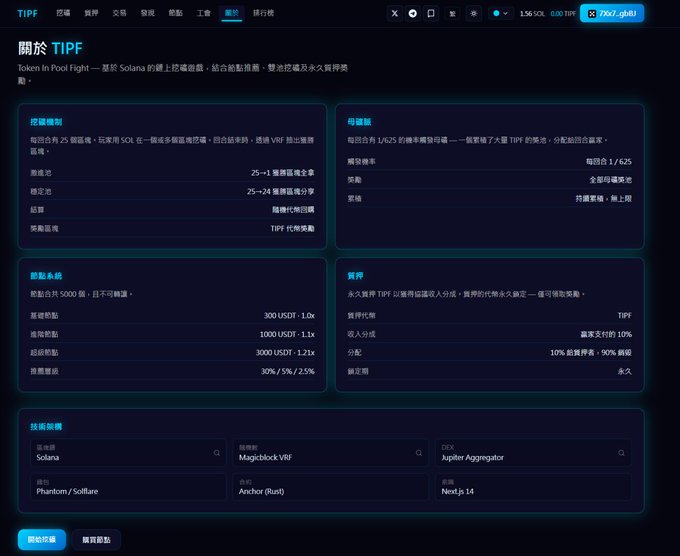Open the nav tab between 交易 and 節點
Screen dimensions: 680x556
pos(147,13)
